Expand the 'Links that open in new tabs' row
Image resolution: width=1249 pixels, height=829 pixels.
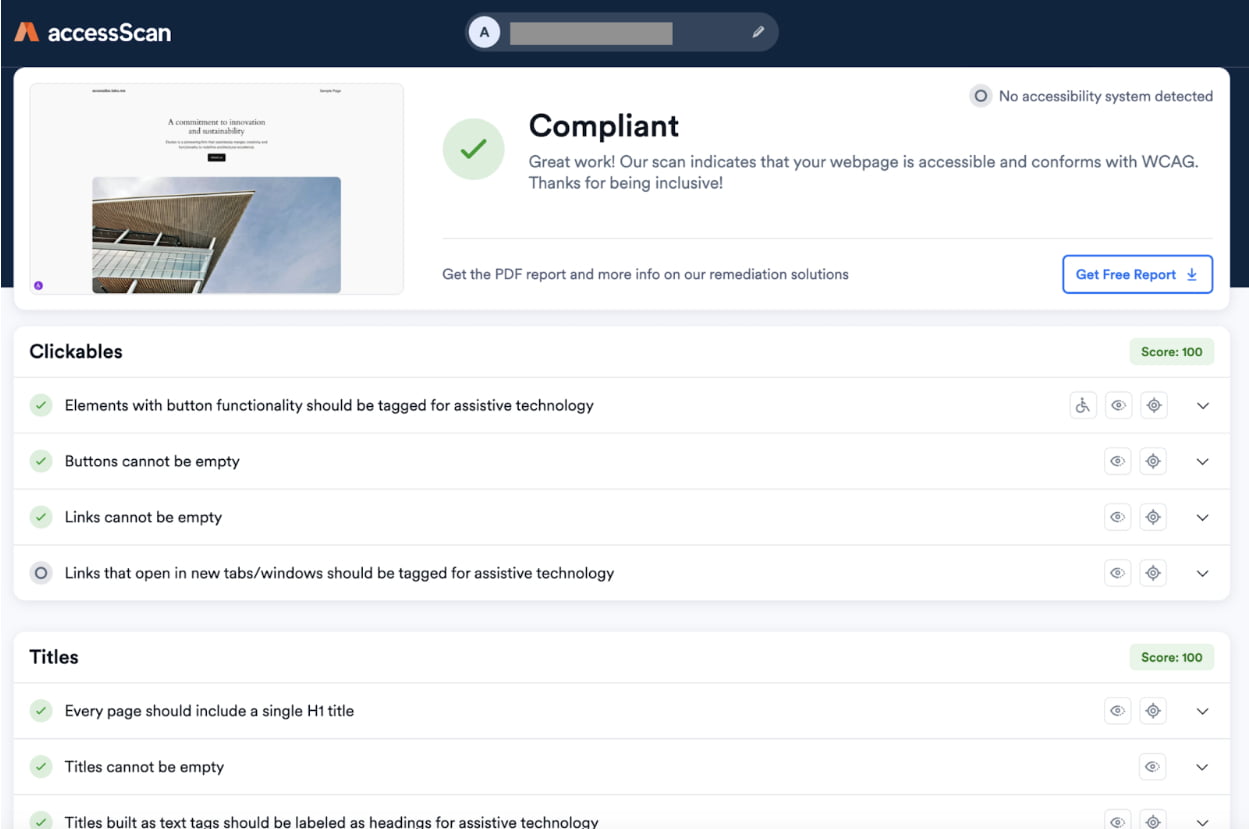[x=1202, y=573]
